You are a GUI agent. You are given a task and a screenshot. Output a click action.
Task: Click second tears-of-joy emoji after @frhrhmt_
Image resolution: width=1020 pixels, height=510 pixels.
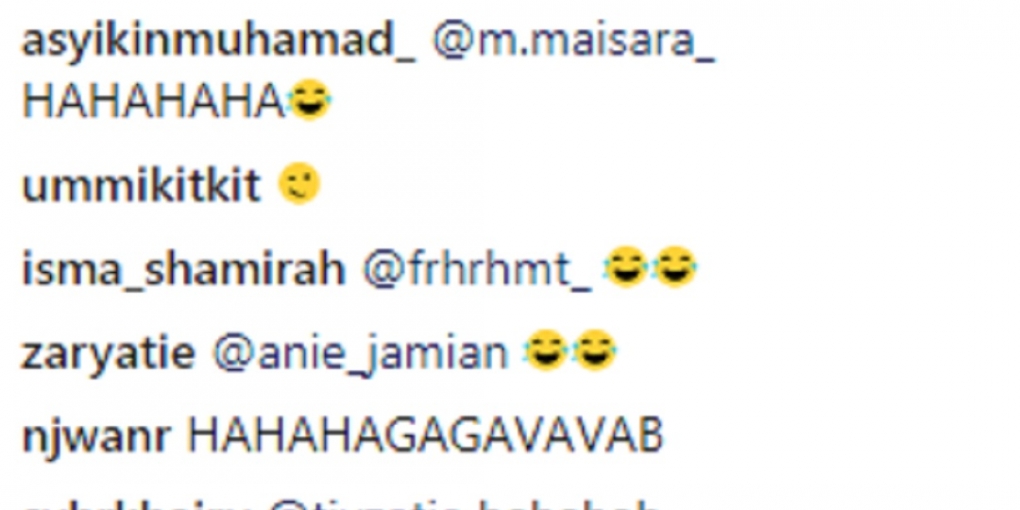point(675,267)
